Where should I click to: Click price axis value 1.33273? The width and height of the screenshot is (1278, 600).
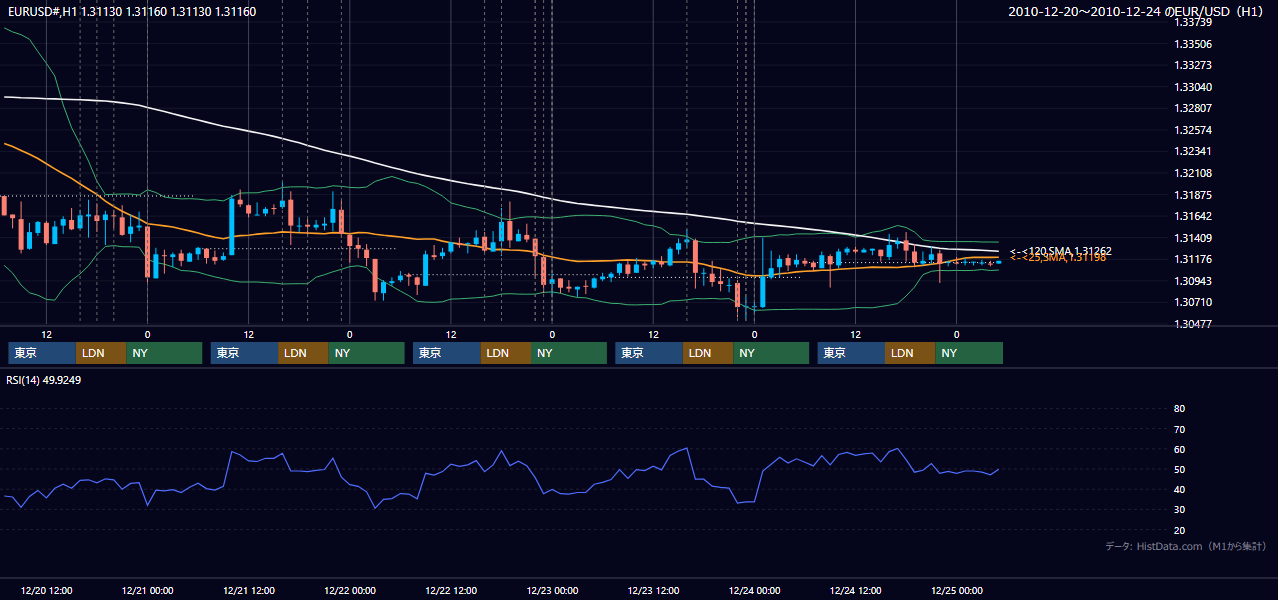[x=1193, y=65]
